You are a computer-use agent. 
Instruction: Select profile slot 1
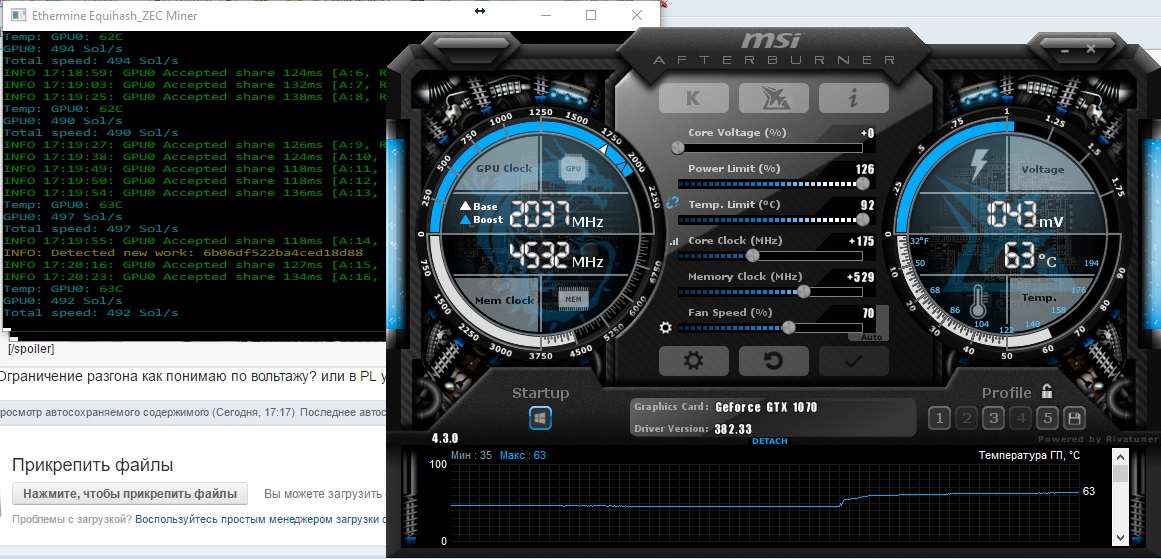pyautogui.click(x=939, y=418)
